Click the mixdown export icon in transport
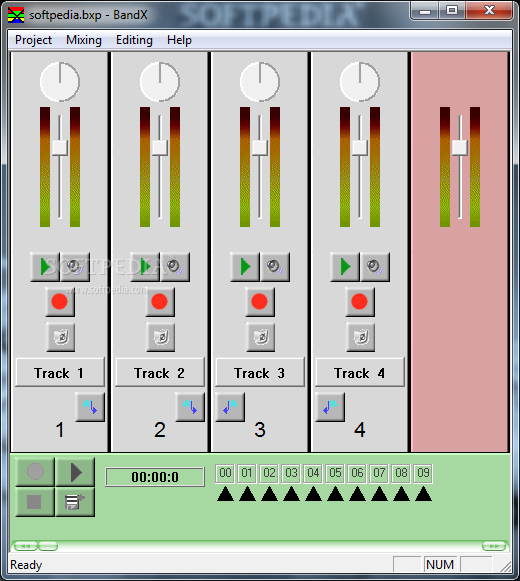Screen dimensions: 520x581 [x=75, y=502]
